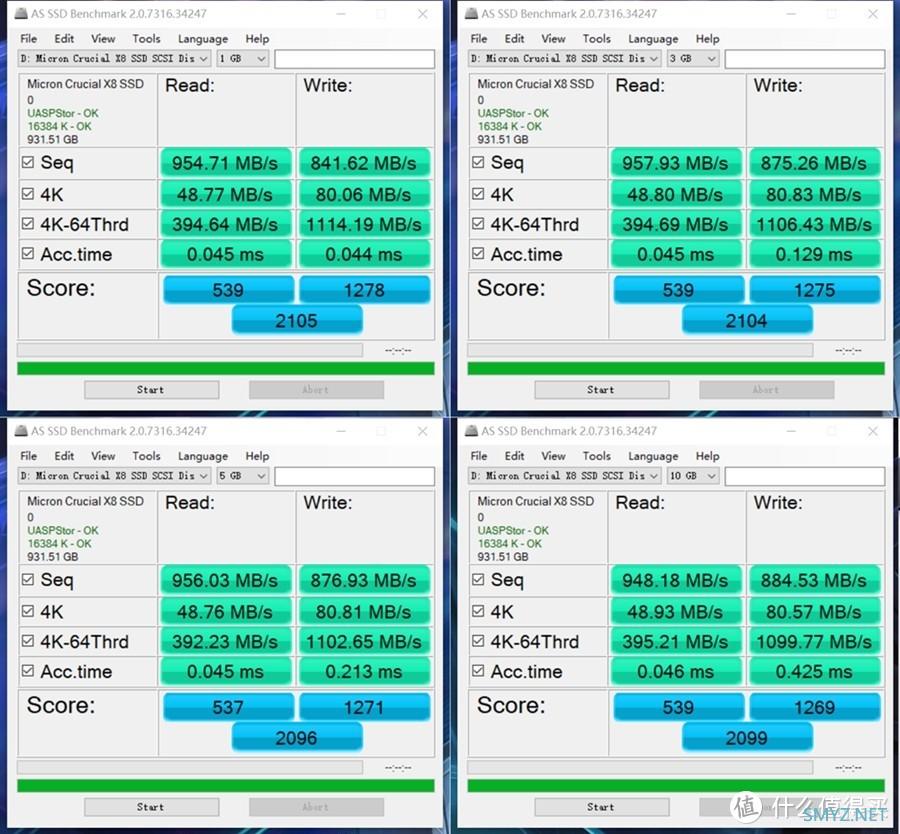This screenshot has height=834, width=900.
Task: Open the Tools menu in the 1 GB window
Action: pos(146,38)
